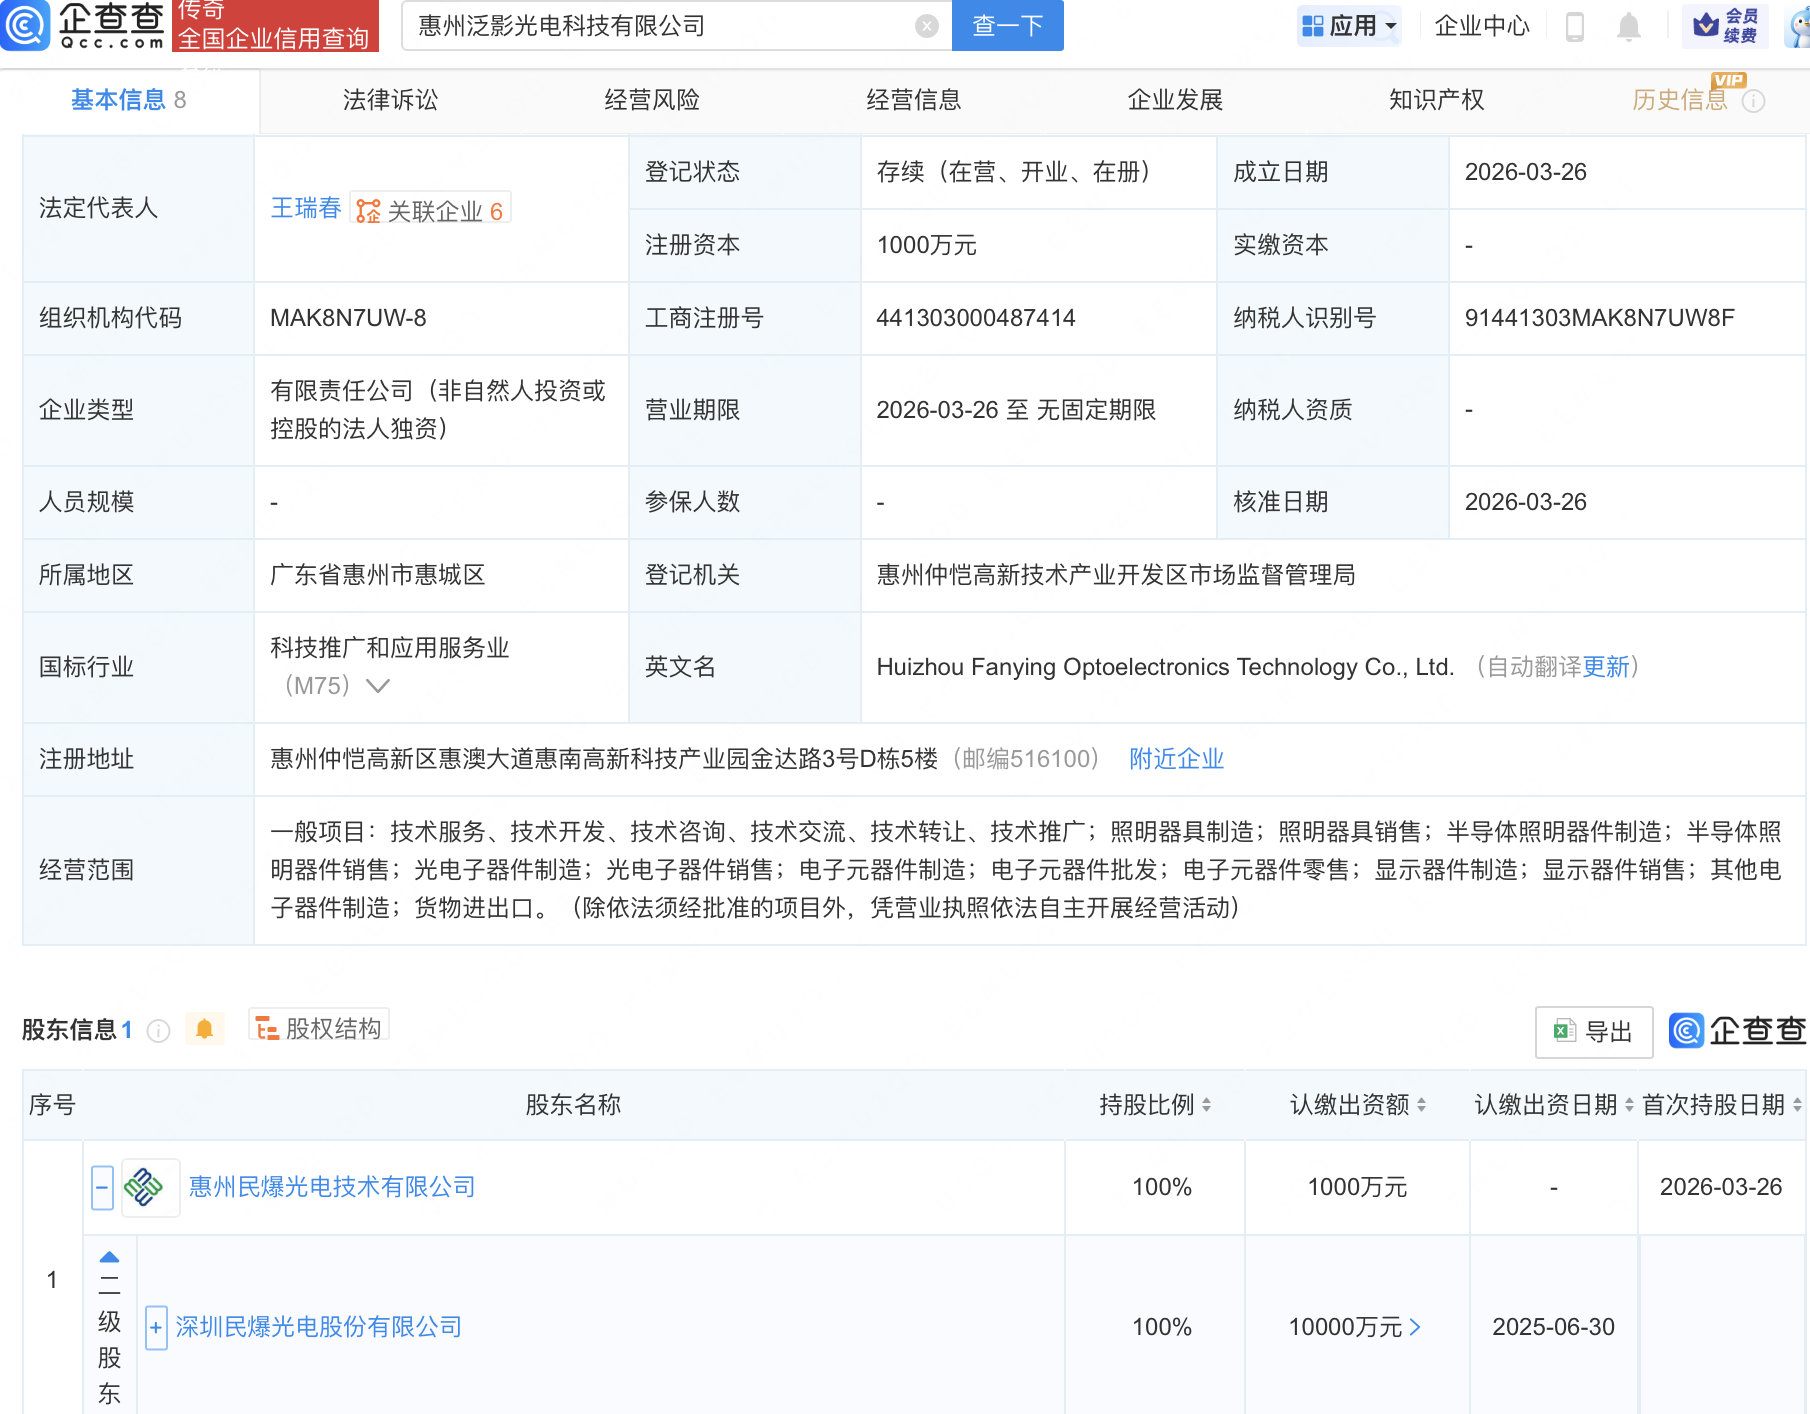Expand the 国标行业 M75 chevron
The height and width of the screenshot is (1414, 1810).
pos(378,686)
